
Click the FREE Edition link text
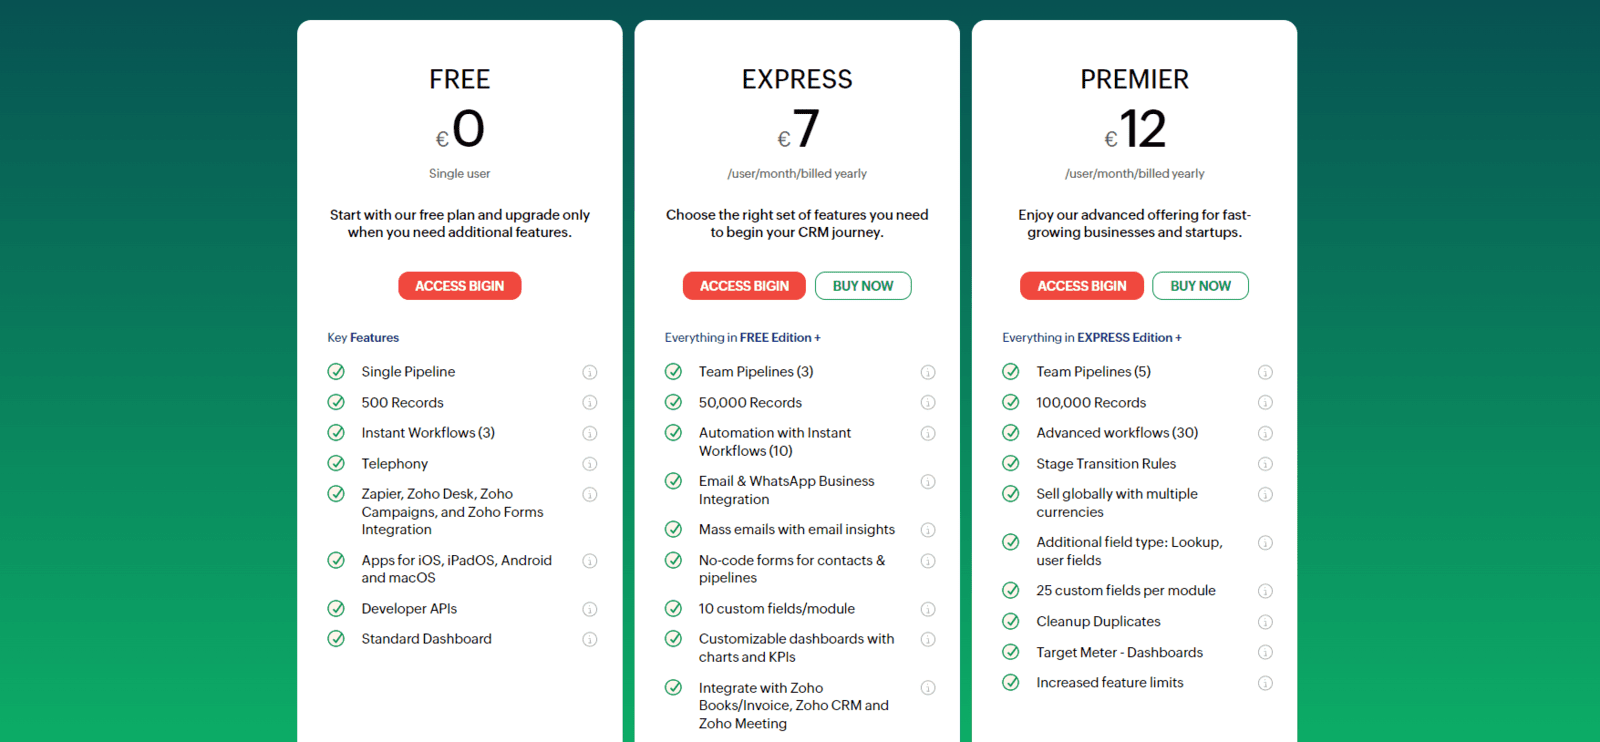click(775, 338)
